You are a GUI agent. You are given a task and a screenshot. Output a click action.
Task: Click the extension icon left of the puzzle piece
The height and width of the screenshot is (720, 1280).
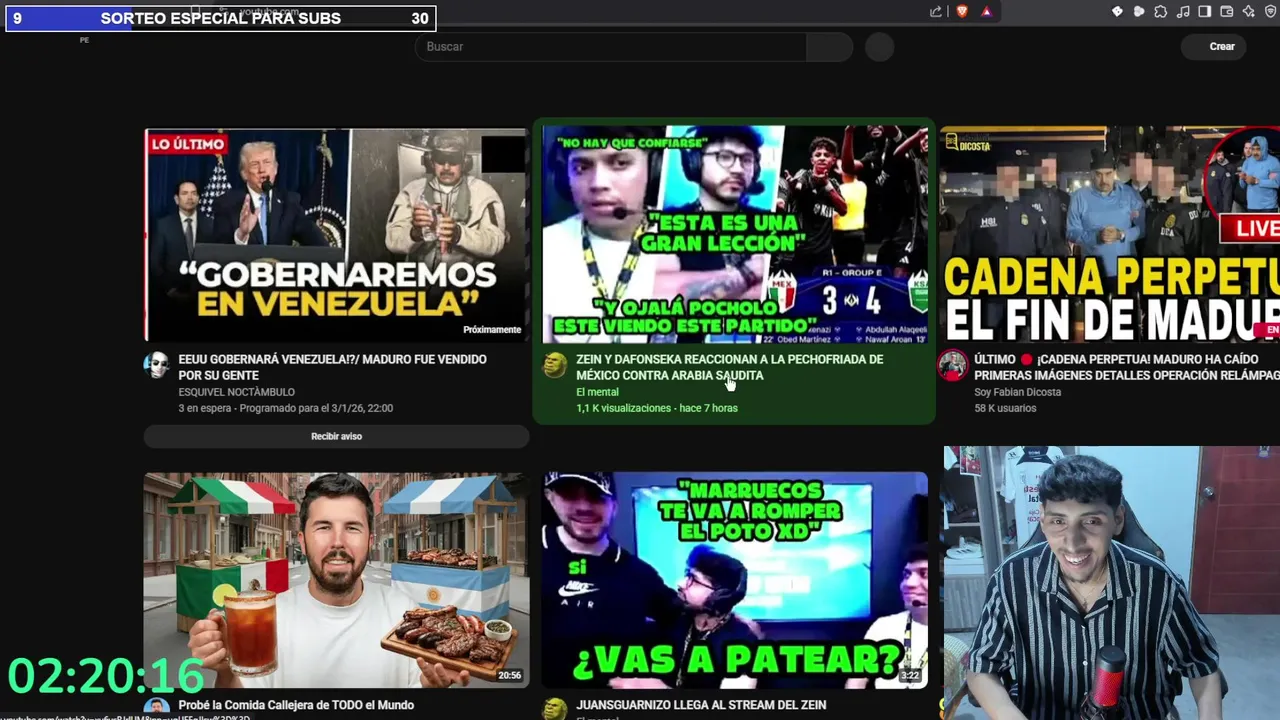[x=1139, y=12]
